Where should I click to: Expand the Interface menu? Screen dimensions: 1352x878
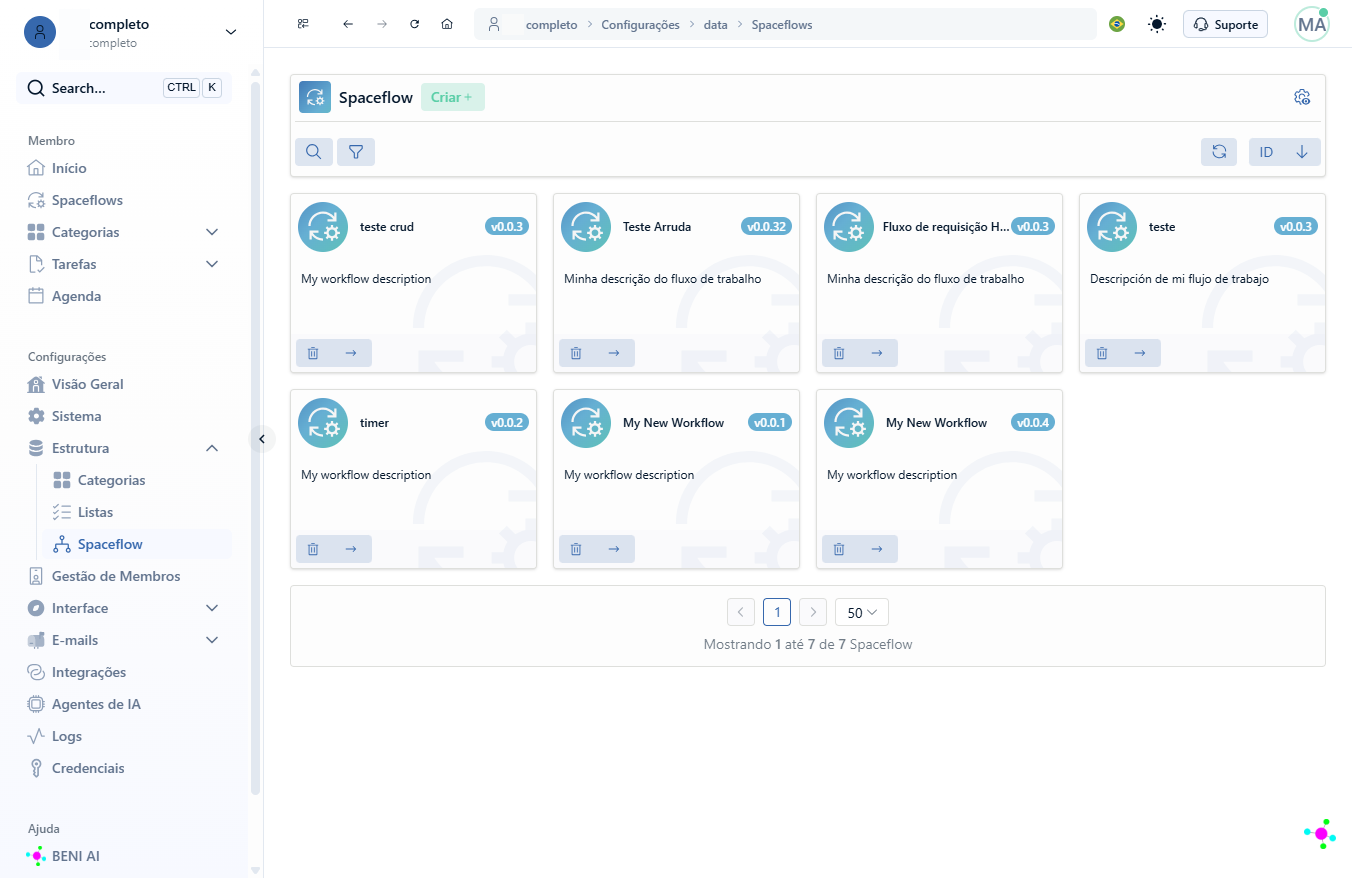coord(211,608)
